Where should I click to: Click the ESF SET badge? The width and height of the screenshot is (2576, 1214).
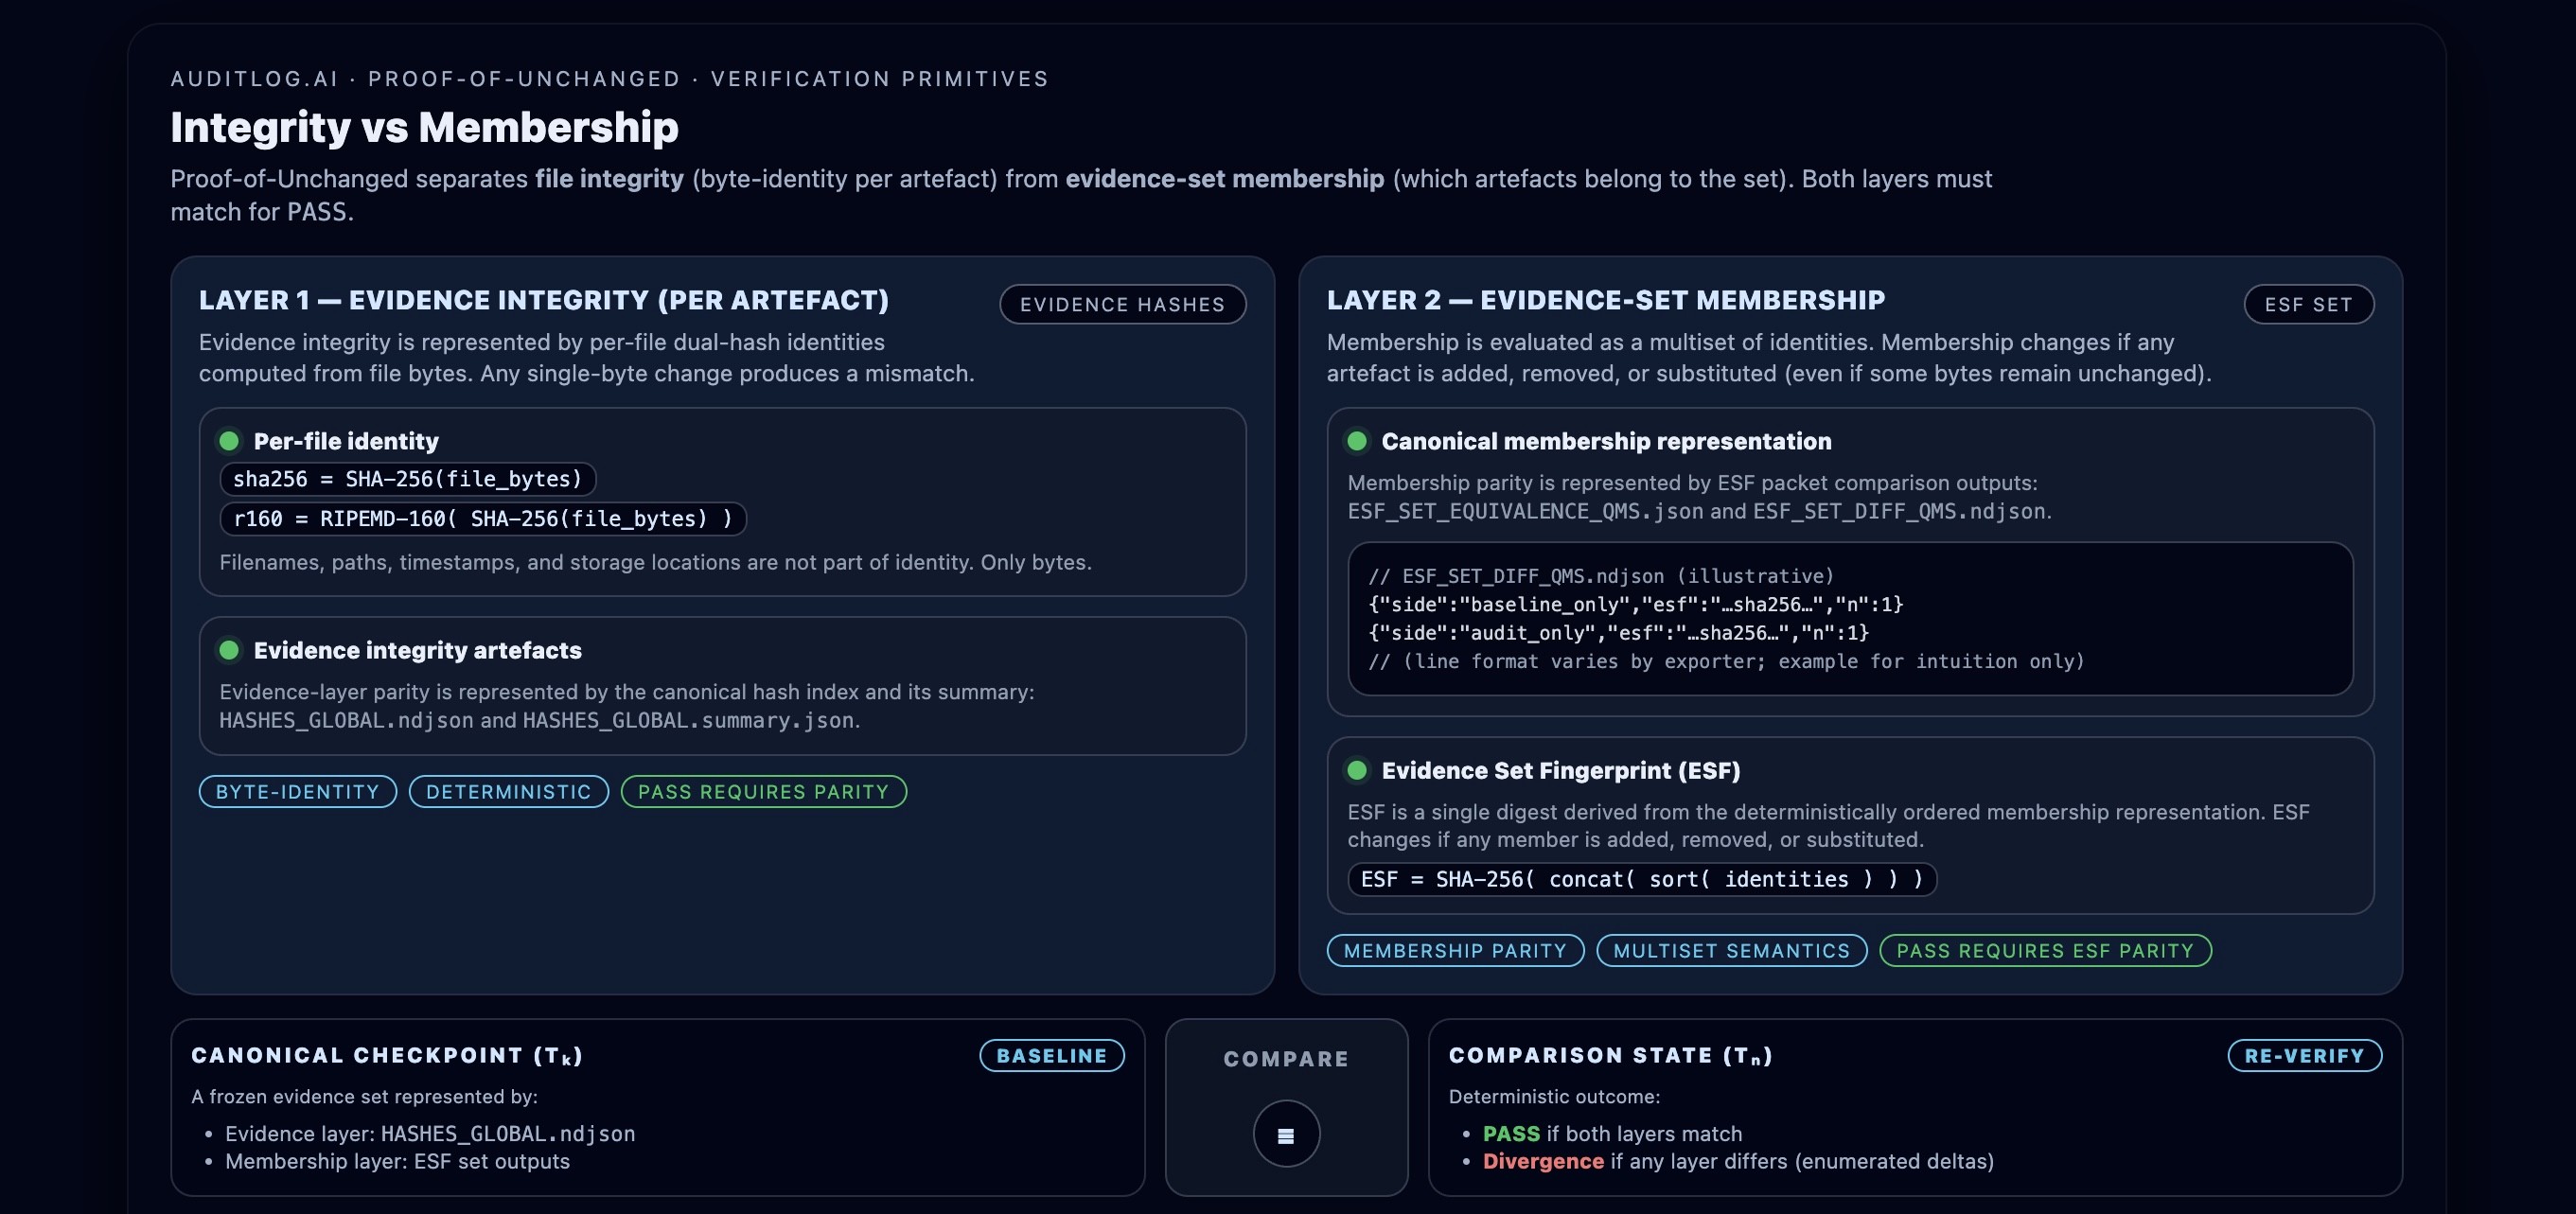2308,304
